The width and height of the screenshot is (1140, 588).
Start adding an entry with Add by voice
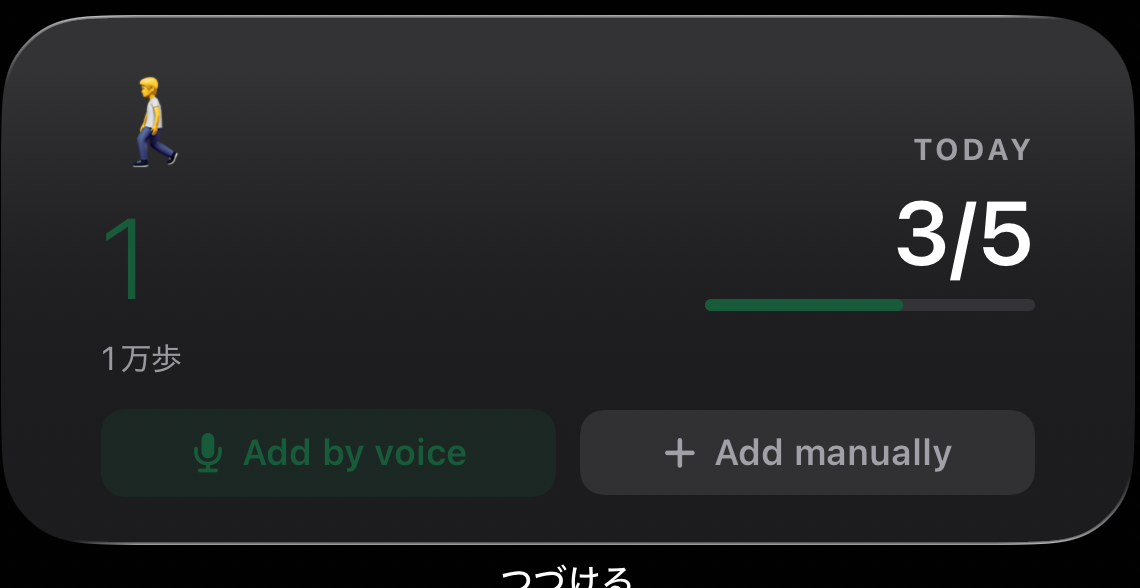click(329, 453)
